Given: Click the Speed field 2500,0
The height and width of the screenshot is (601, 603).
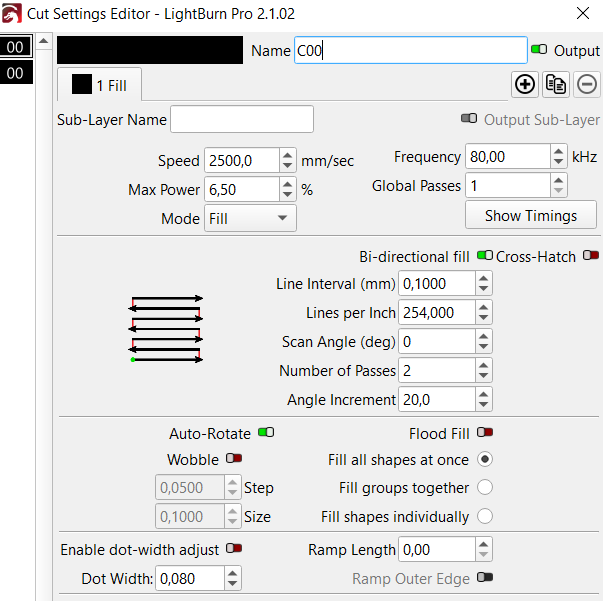Looking at the screenshot, I should 242,160.
